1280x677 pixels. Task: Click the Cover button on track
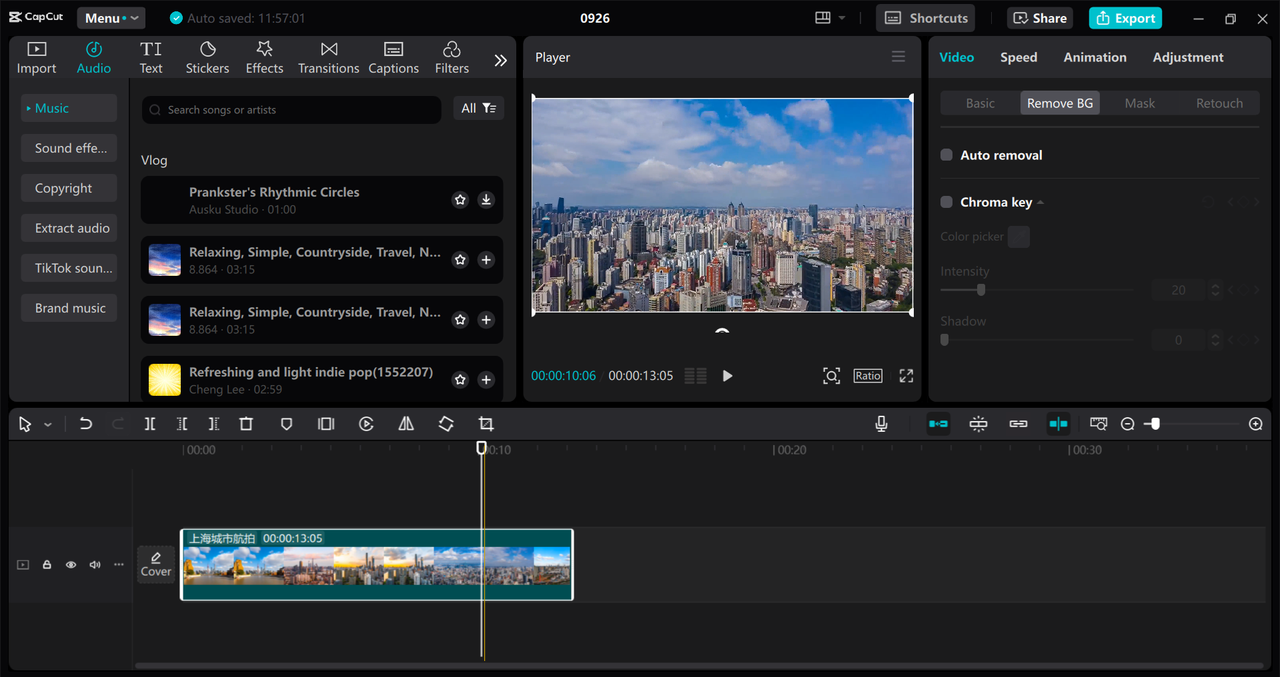[156, 564]
